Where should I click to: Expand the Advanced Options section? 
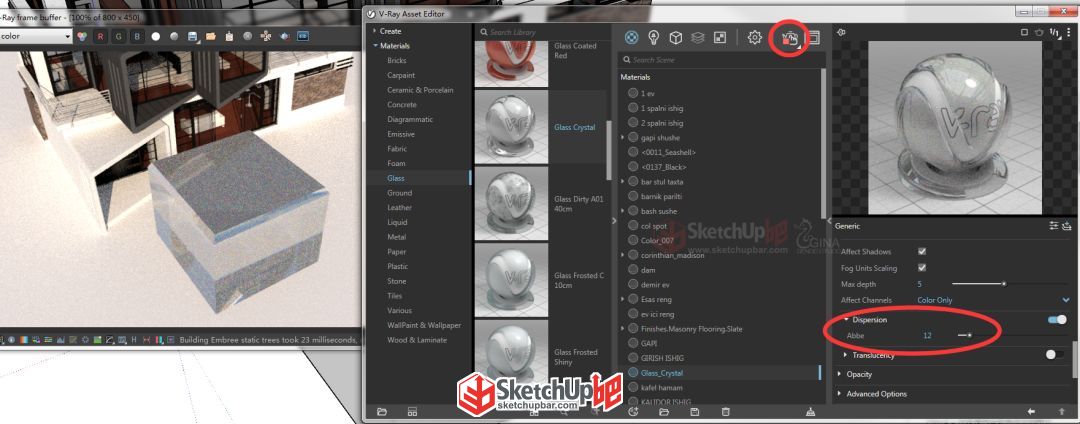pyautogui.click(x=840, y=394)
